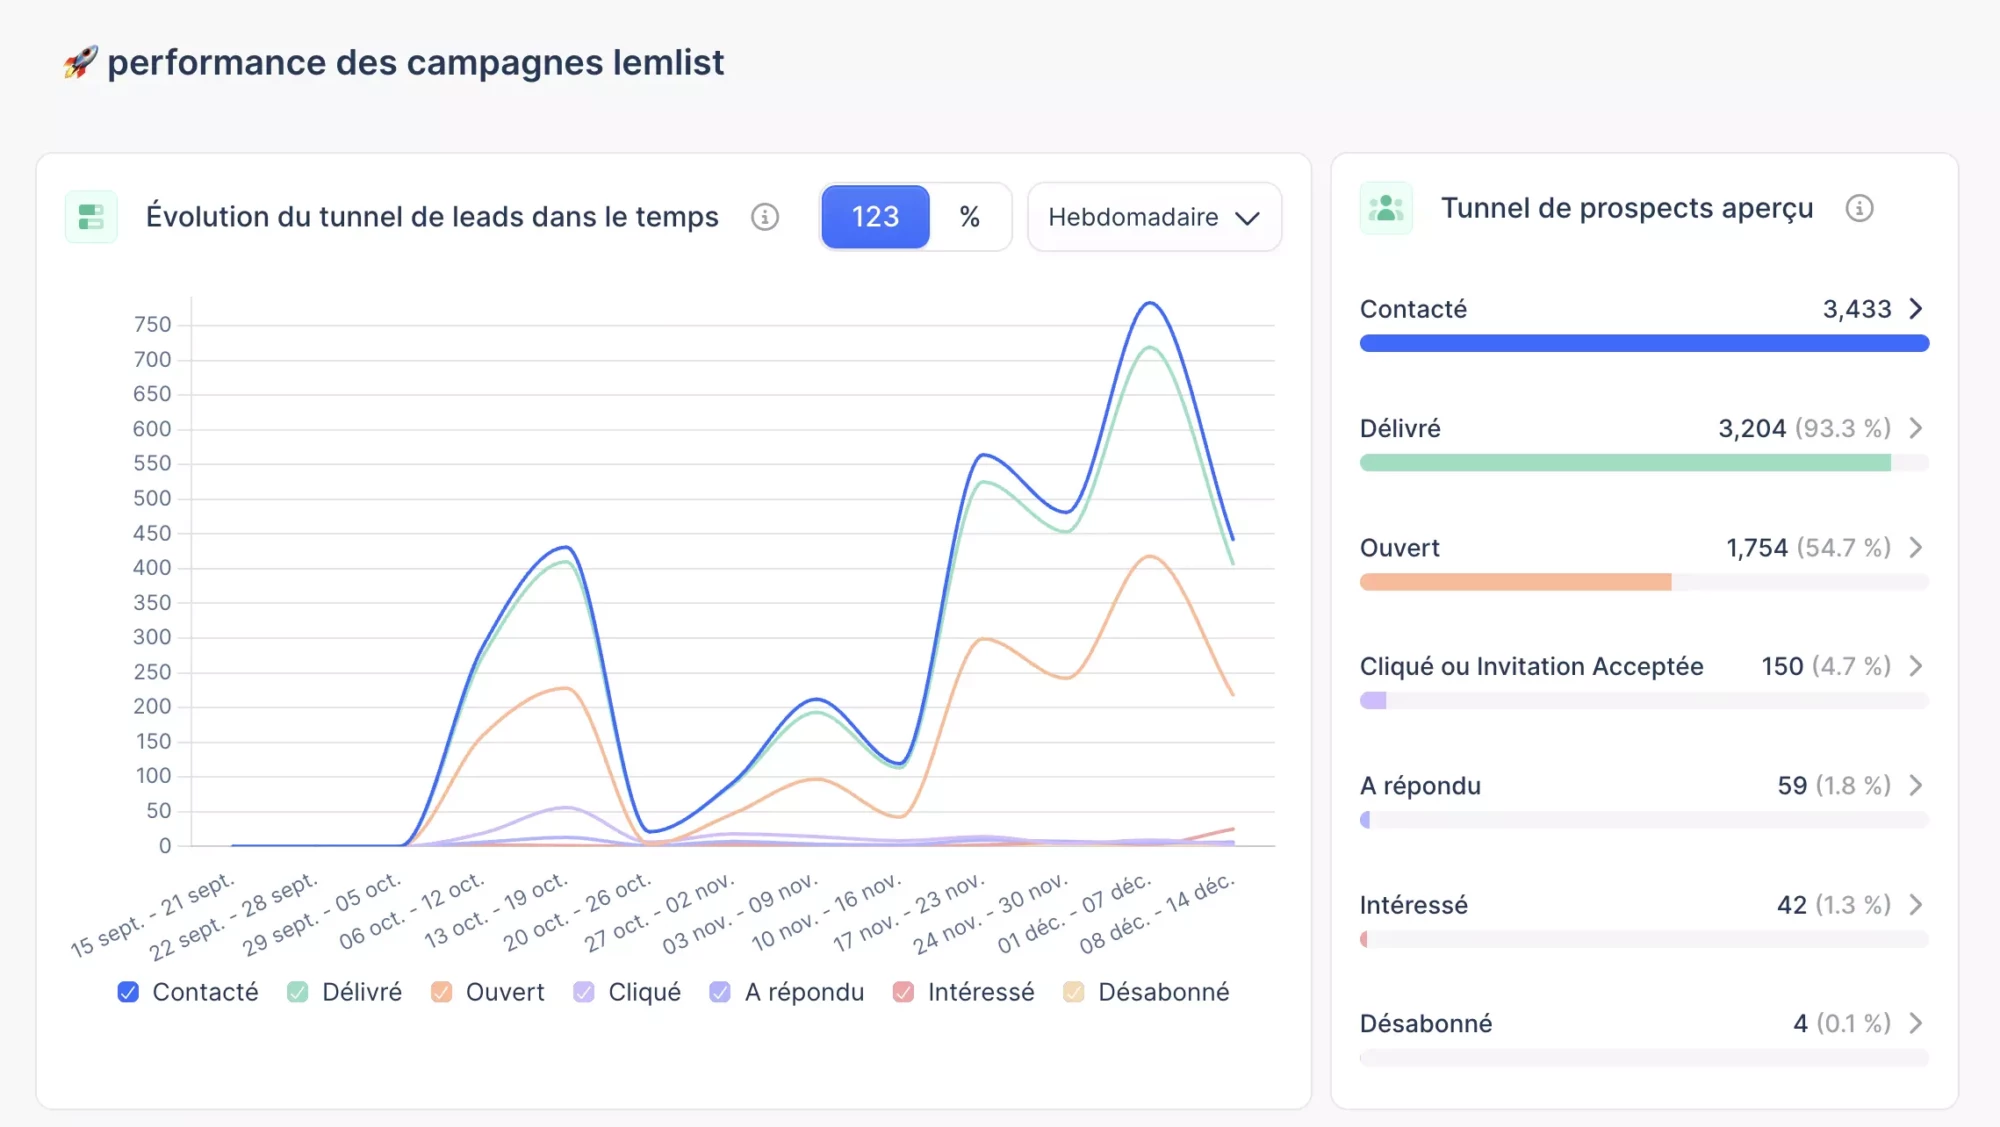Click the 24 nov. - 30 nov. axis label
Viewport: 2000px width, 1127px height.
point(991,914)
